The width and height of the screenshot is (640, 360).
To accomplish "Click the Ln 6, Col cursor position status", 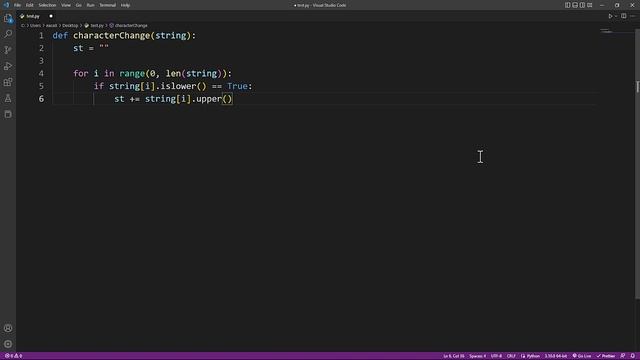I will 454,356.
